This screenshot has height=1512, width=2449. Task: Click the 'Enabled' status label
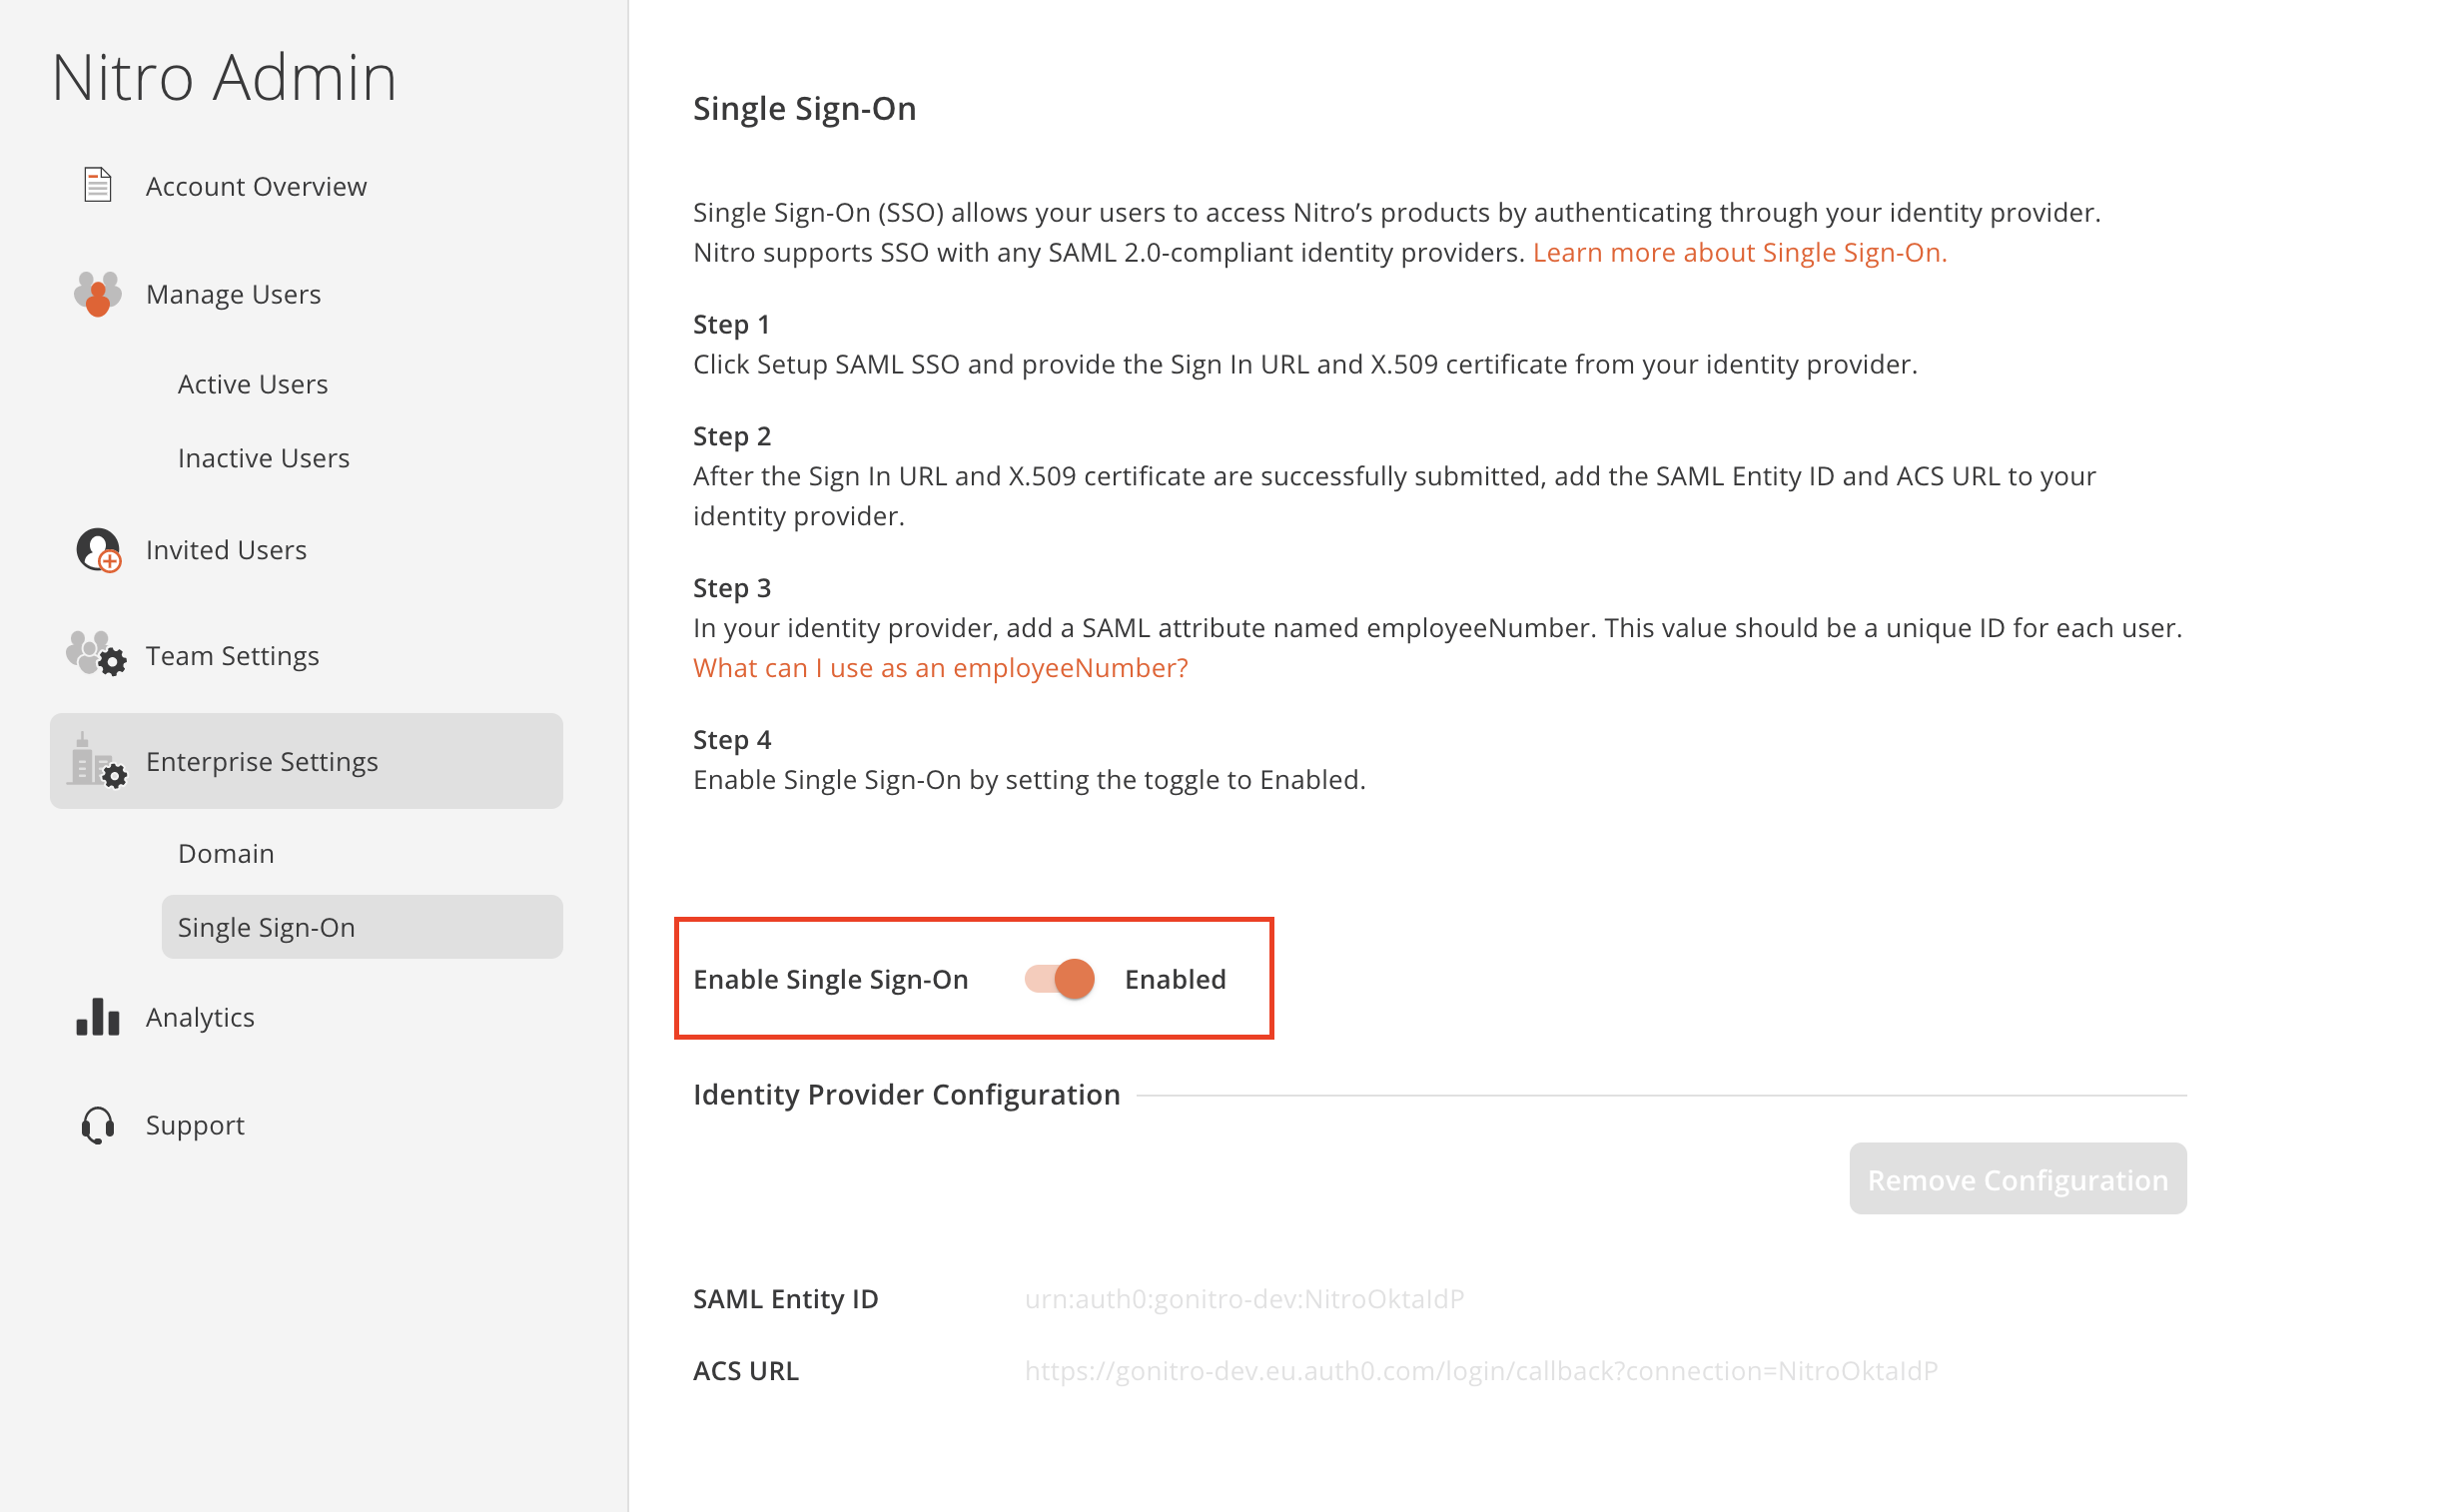pyautogui.click(x=1175, y=979)
